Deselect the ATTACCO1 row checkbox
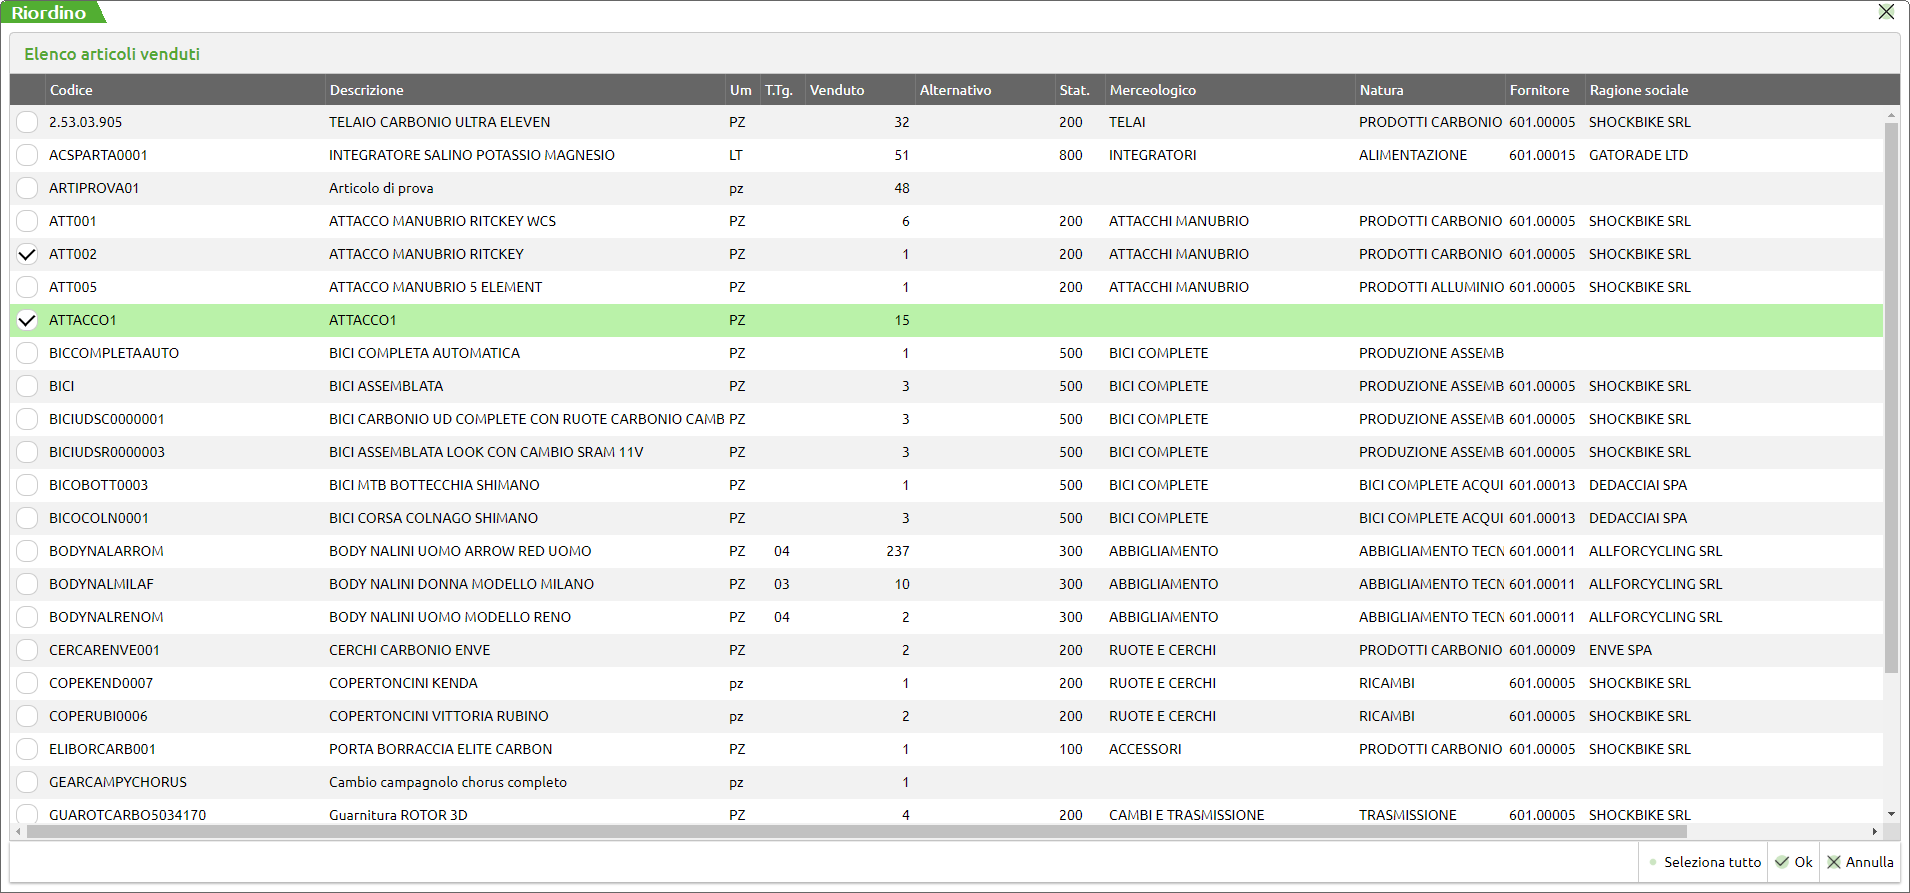Image resolution: width=1910 pixels, height=893 pixels. pyautogui.click(x=27, y=320)
